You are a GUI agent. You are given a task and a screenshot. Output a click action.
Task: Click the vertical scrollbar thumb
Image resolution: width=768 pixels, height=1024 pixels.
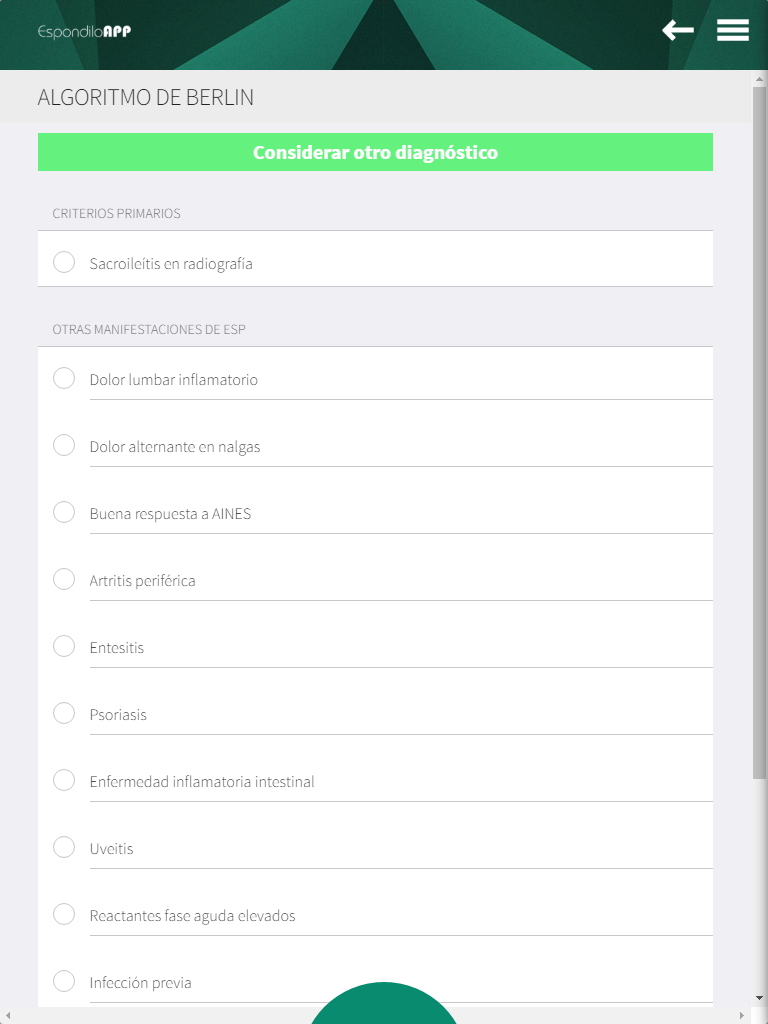[x=759, y=430]
